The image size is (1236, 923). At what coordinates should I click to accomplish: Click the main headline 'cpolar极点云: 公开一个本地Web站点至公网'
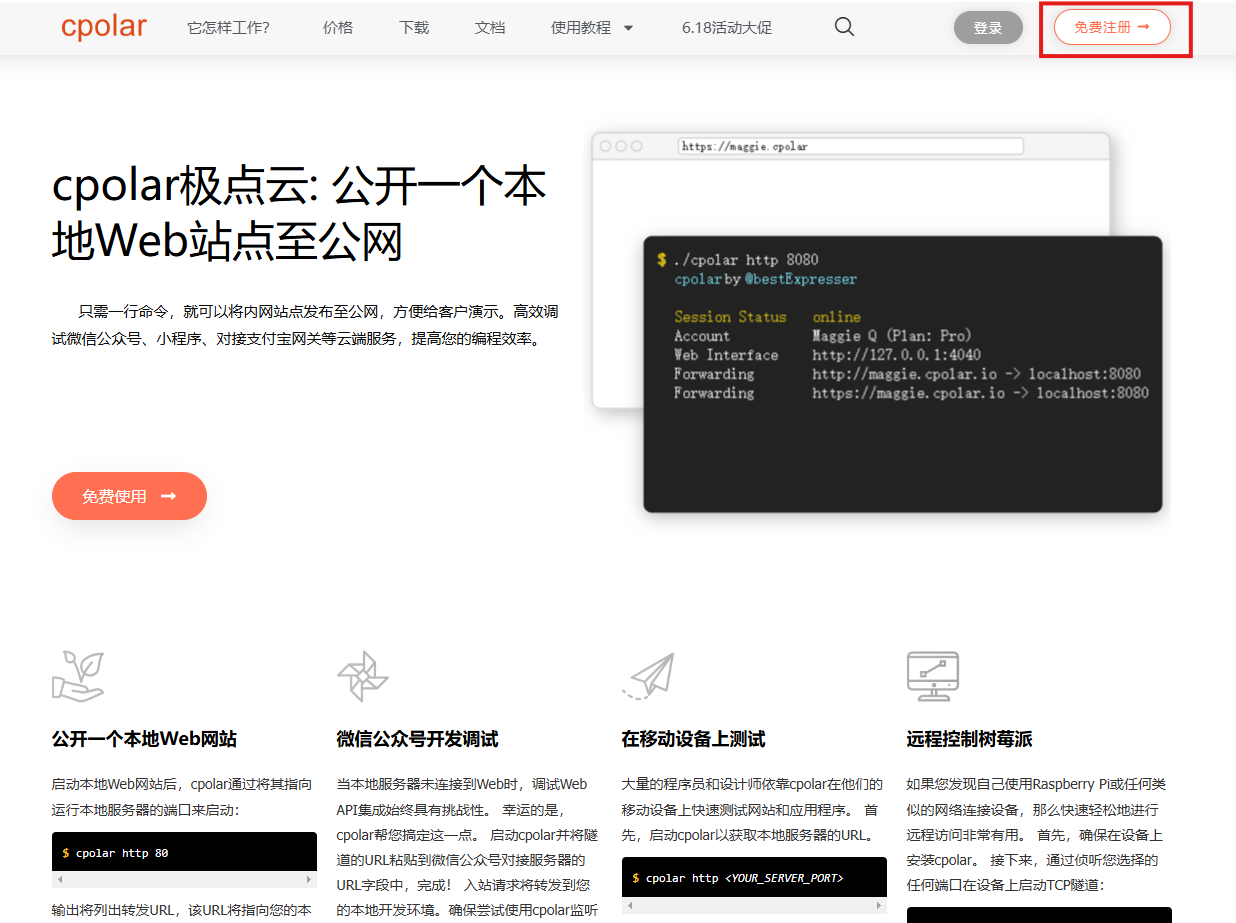tap(299, 214)
